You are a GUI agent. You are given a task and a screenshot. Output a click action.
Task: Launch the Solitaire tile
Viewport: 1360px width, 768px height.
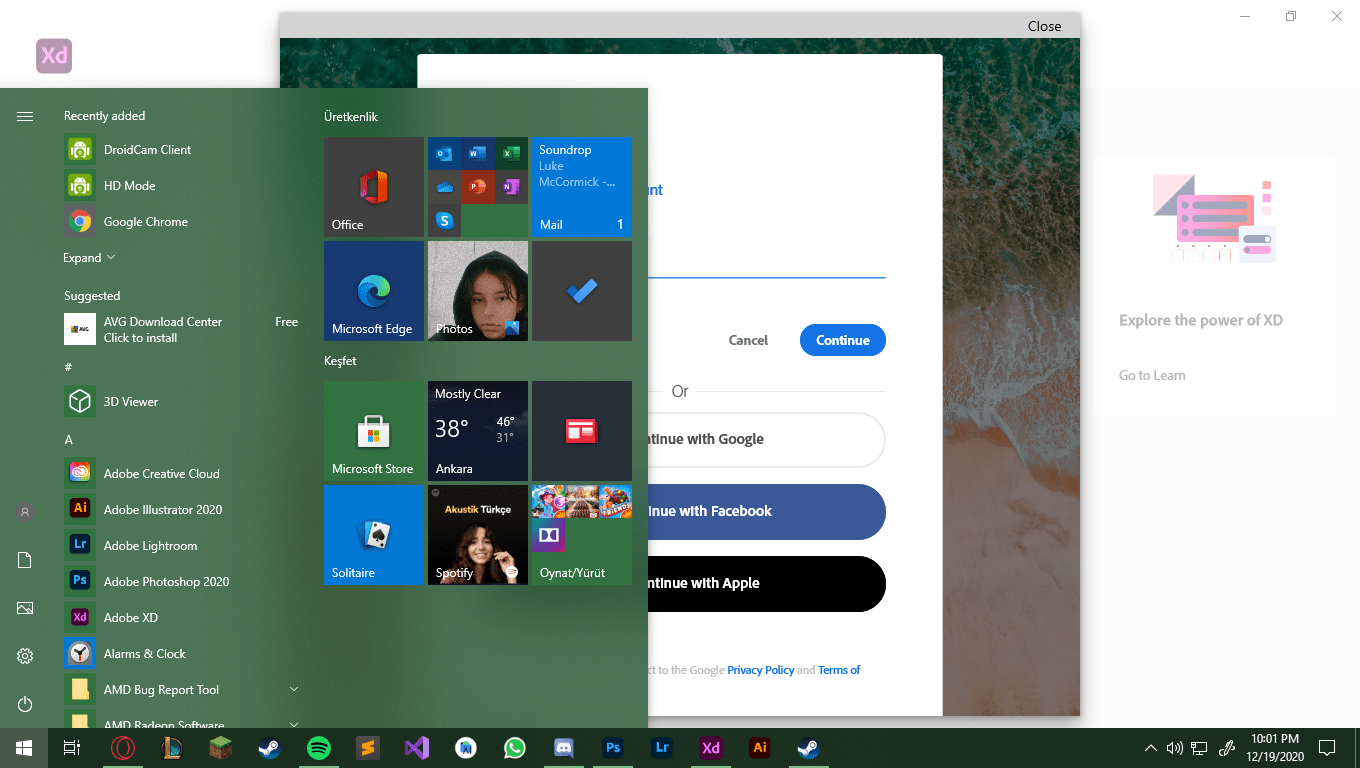(x=374, y=535)
